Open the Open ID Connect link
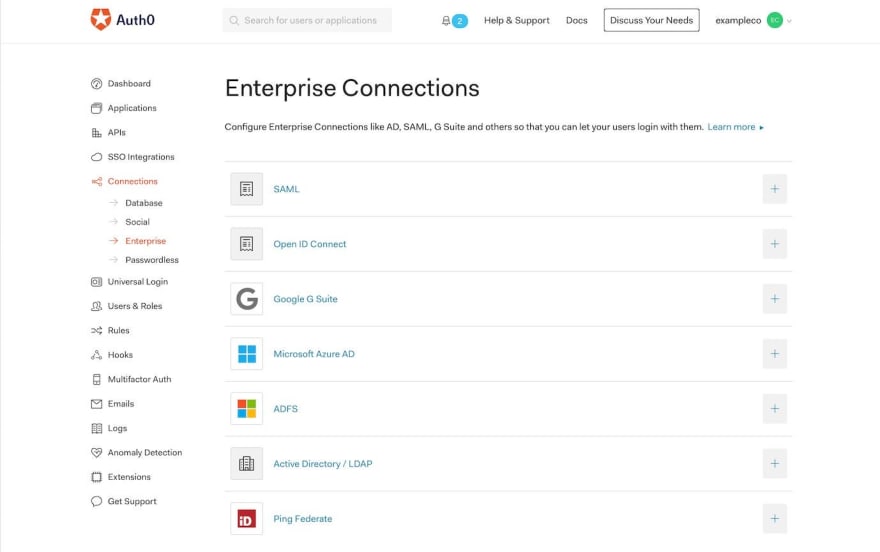Screen dimensions: 880x552 [x=310, y=244]
